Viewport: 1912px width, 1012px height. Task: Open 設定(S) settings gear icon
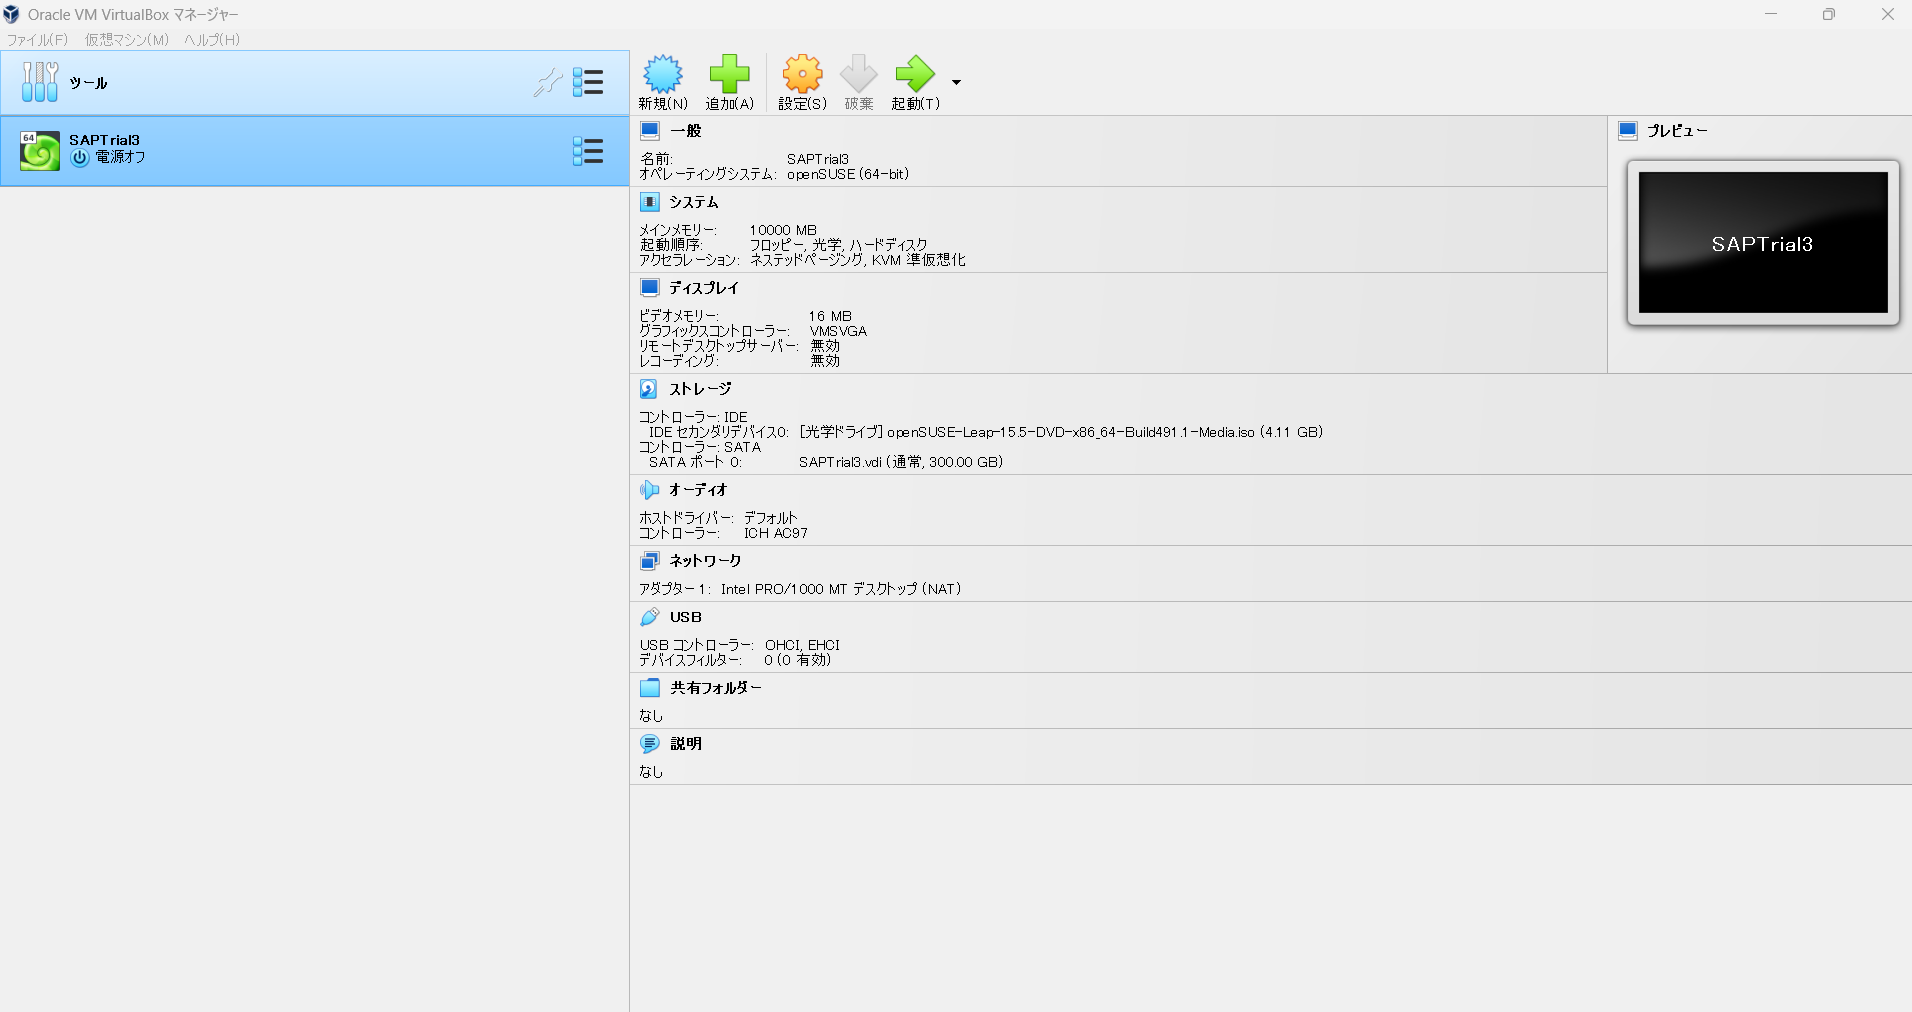click(802, 74)
